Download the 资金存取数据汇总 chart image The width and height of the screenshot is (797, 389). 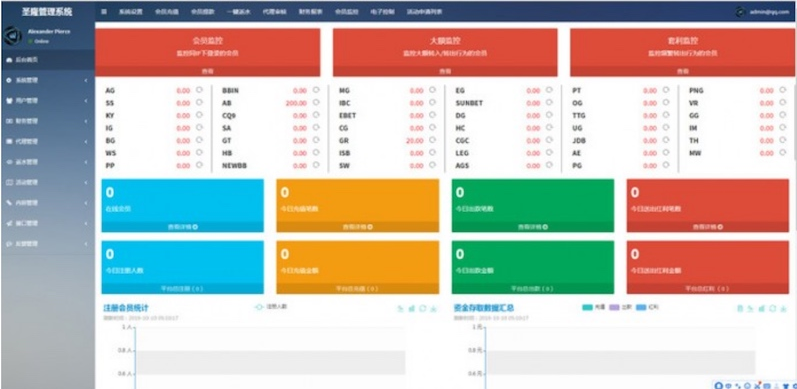tap(784, 308)
